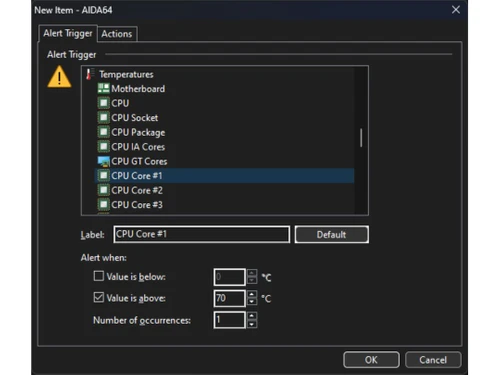Uncheck the Value is above checkbox

click(99, 297)
